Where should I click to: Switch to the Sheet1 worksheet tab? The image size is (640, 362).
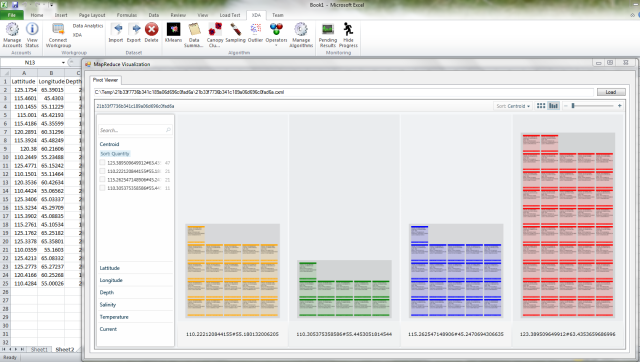click(x=39, y=349)
